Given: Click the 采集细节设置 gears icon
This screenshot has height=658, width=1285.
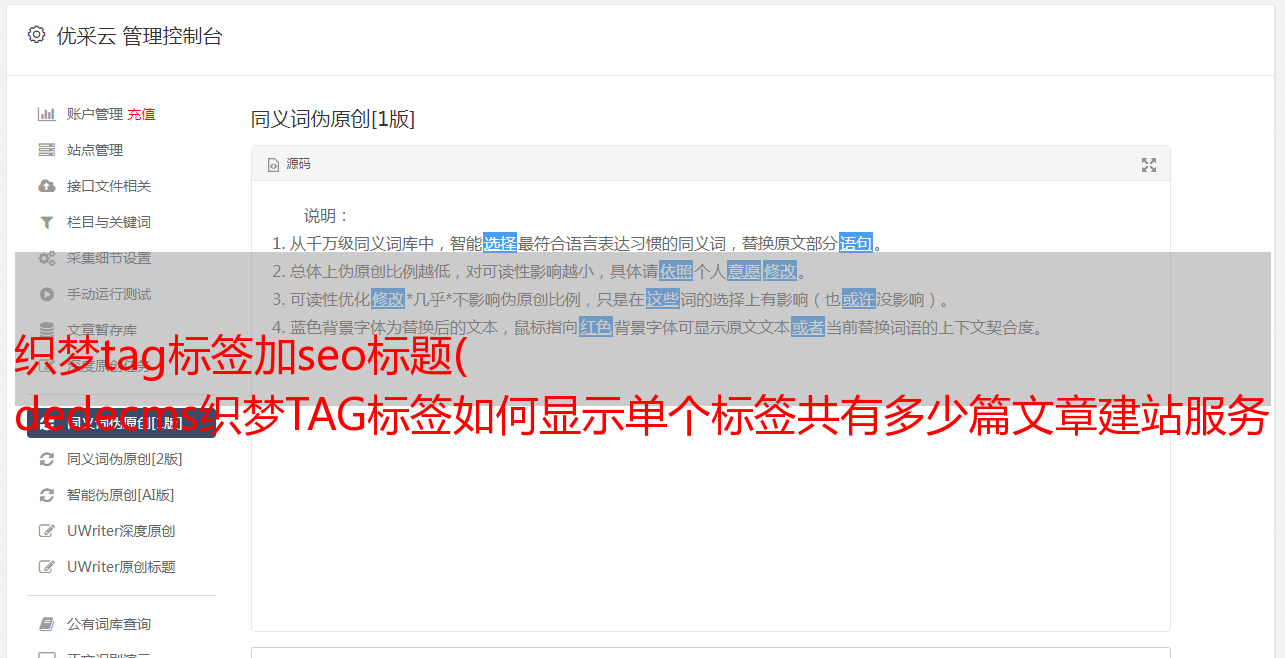Looking at the screenshot, I should pos(46,258).
